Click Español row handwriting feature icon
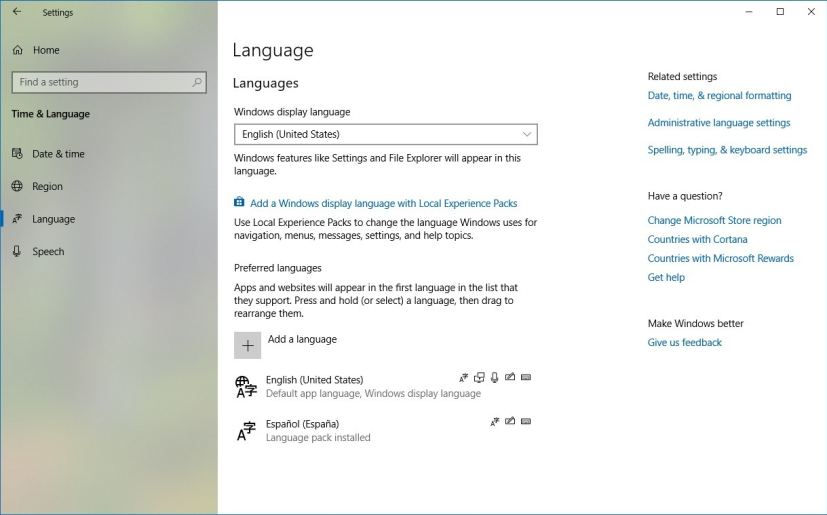The width and height of the screenshot is (827, 515). (510, 421)
